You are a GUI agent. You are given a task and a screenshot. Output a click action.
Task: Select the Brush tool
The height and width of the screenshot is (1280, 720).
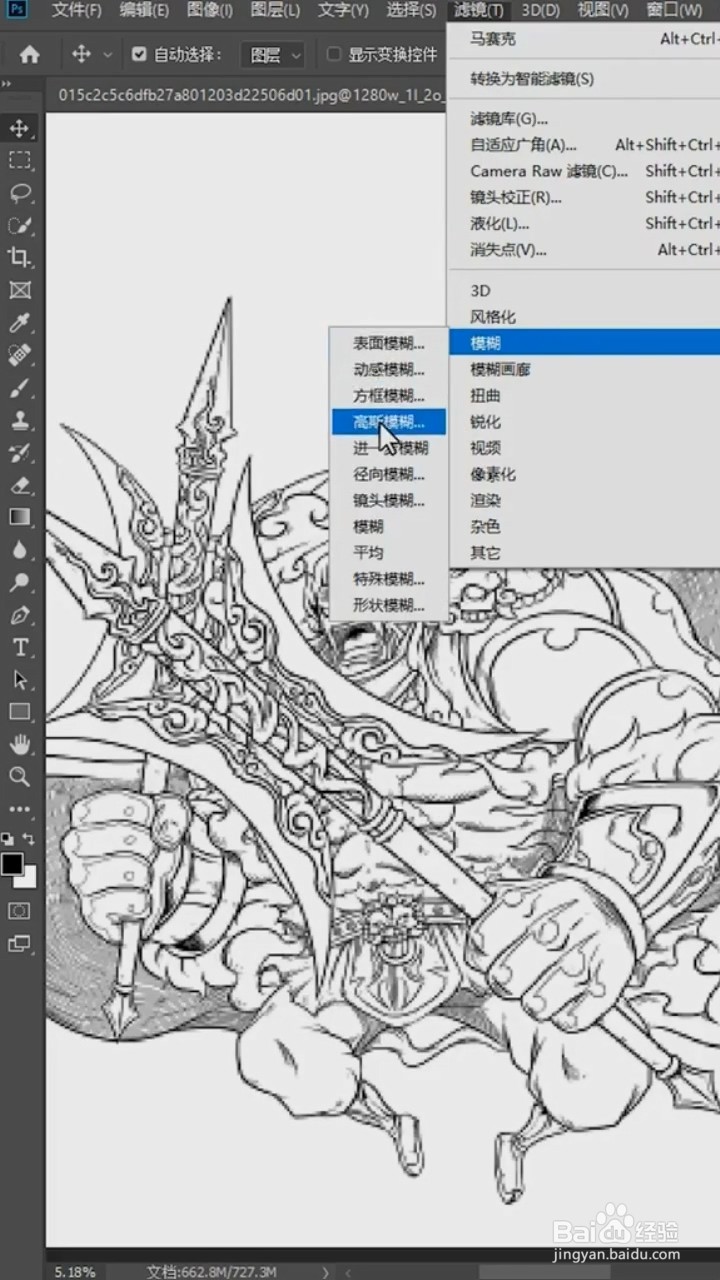click(20, 388)
